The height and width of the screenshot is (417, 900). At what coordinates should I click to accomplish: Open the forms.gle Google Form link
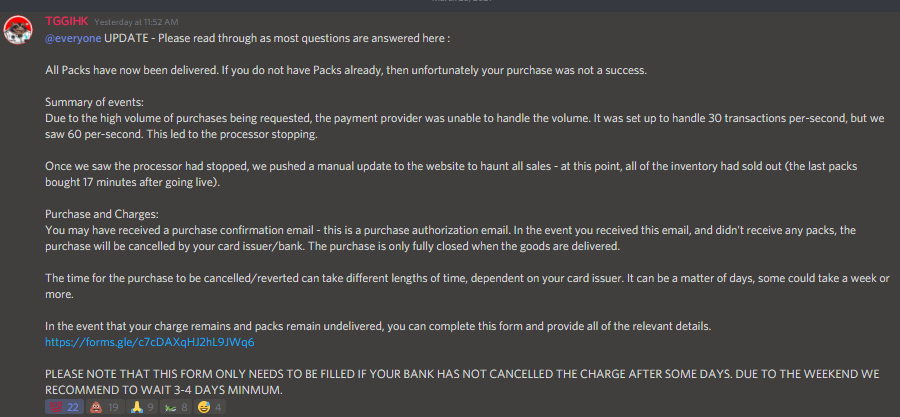(x=150, y=342)
